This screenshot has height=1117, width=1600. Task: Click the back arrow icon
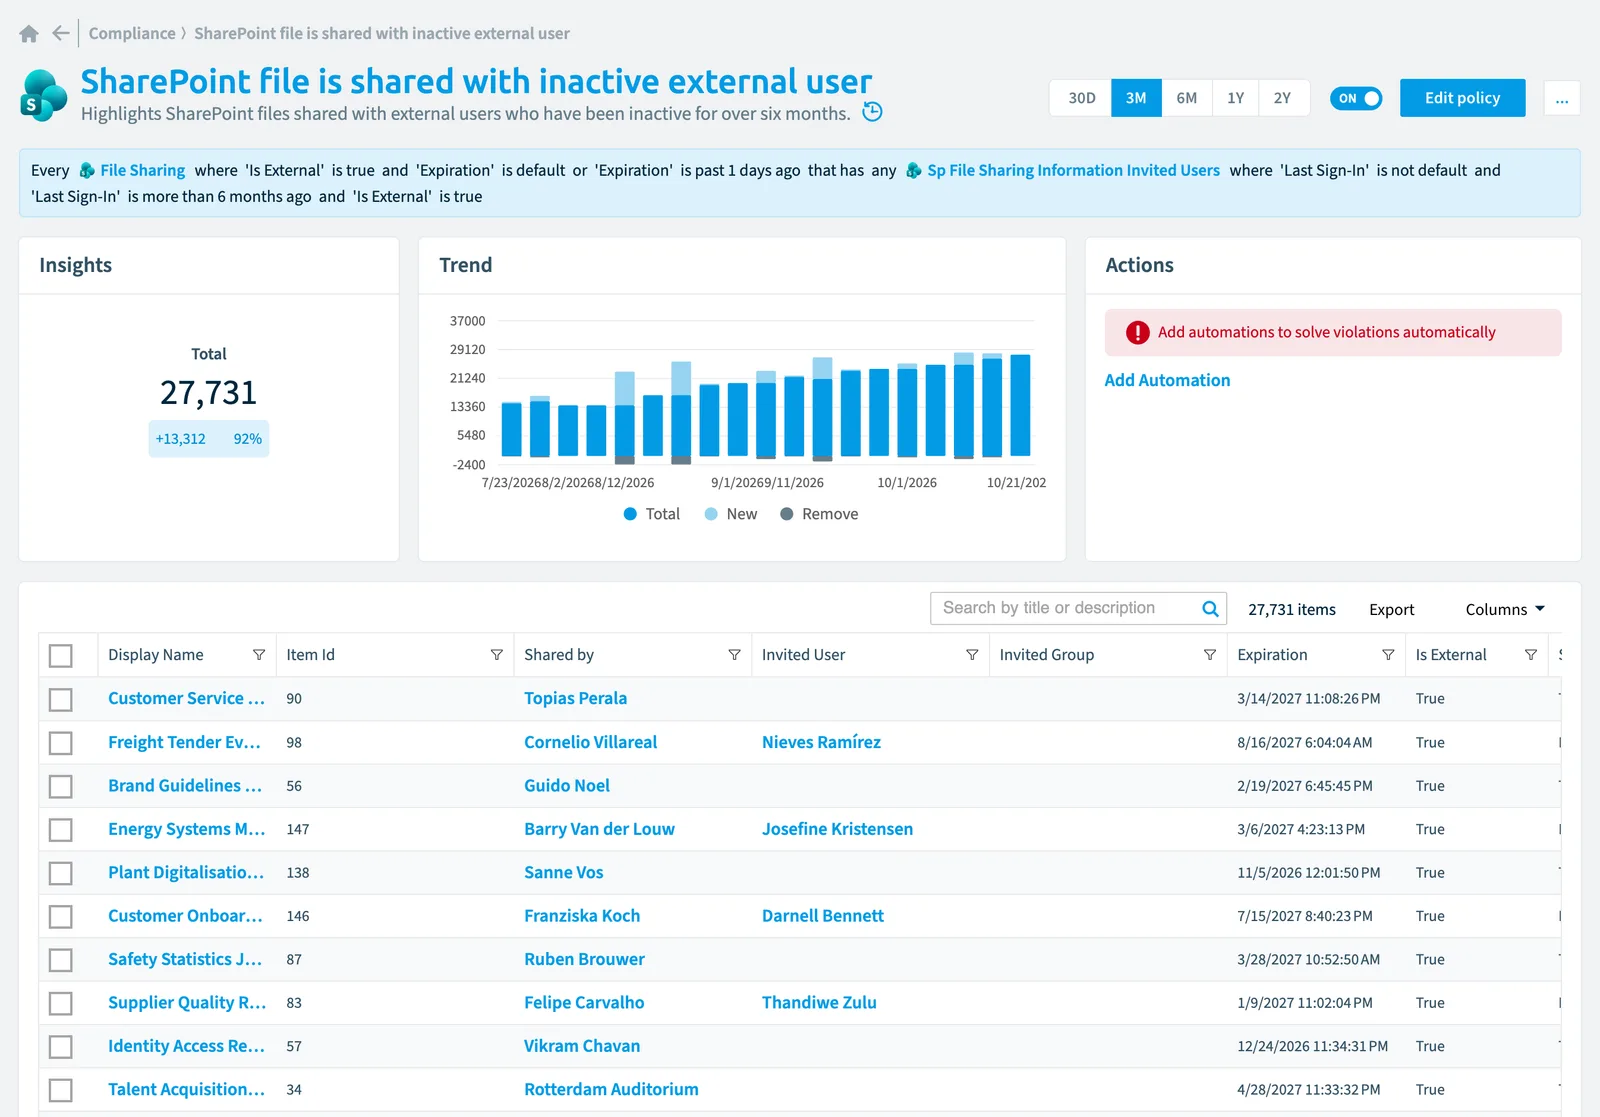61,33
